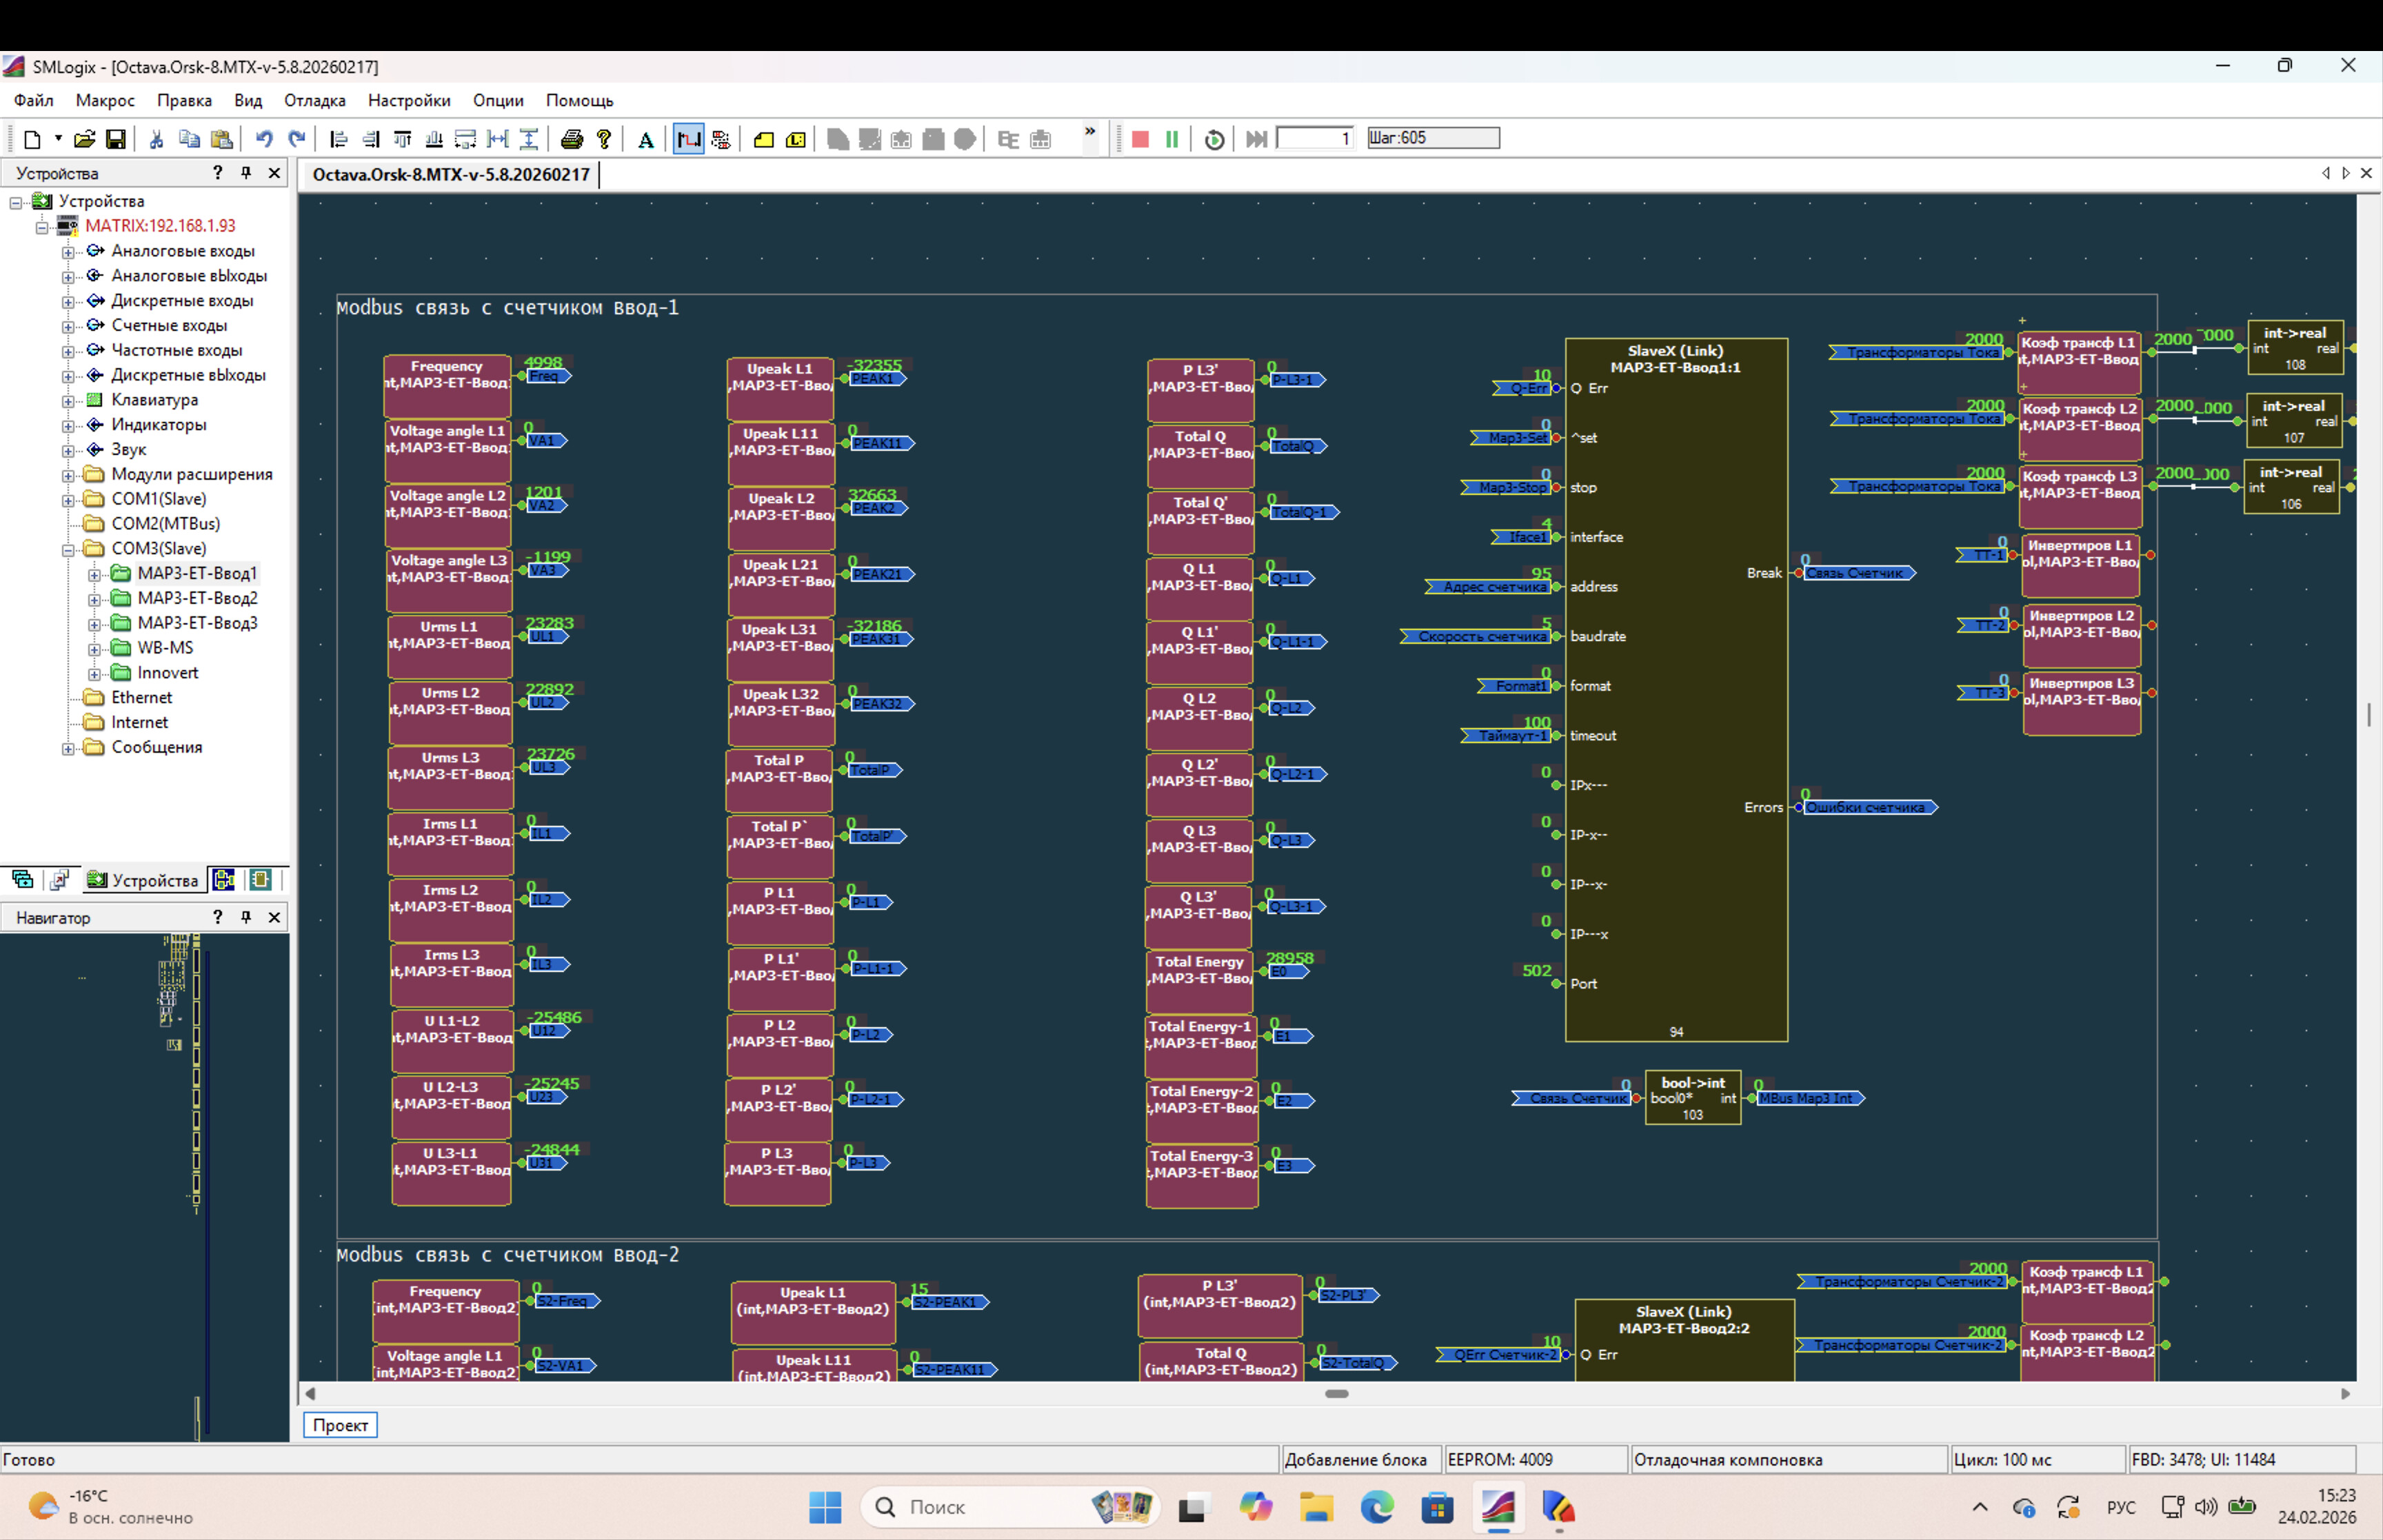Pin the Устройства panel

click(x=246, y=173)
